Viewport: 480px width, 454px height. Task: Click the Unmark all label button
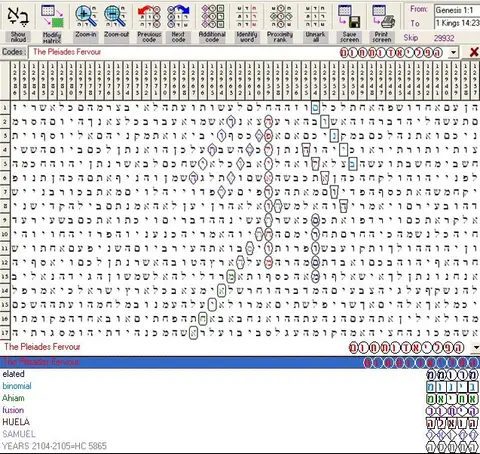315,37
